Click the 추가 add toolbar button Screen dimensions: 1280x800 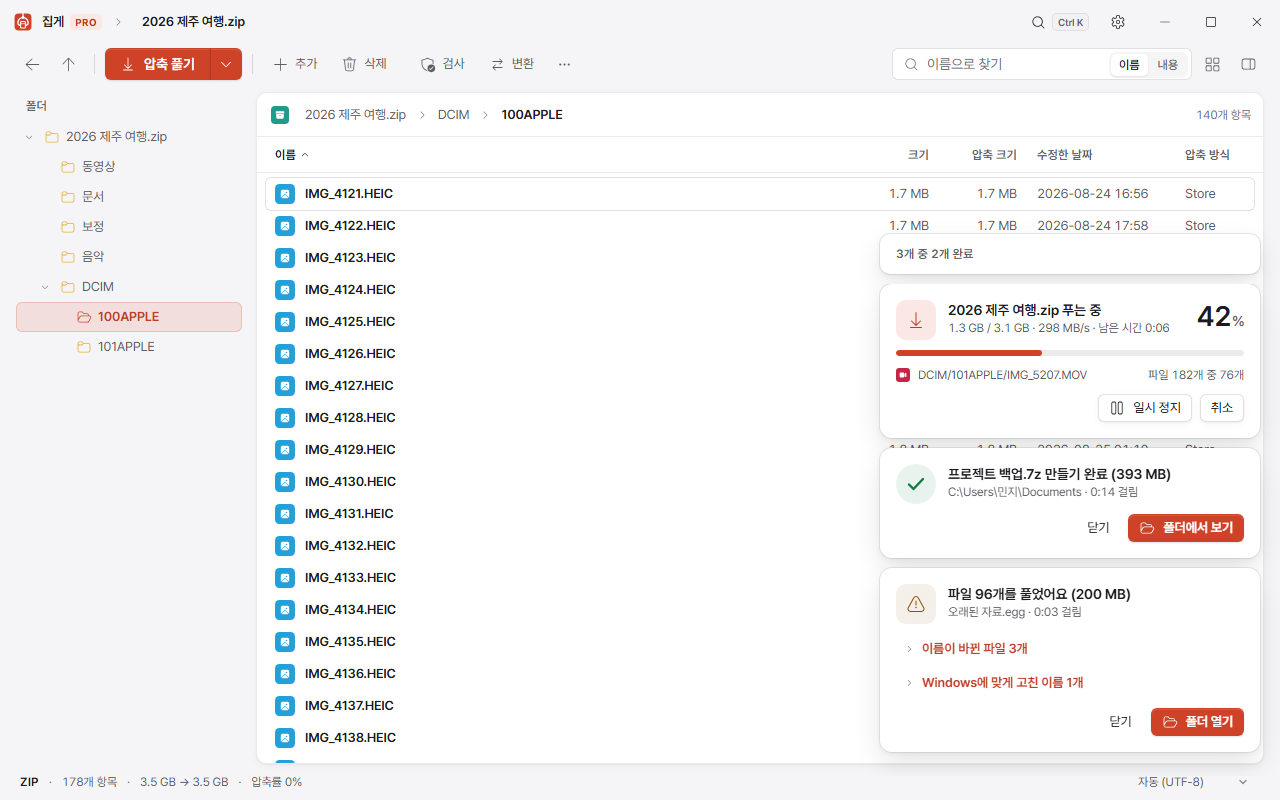(295, 64)
